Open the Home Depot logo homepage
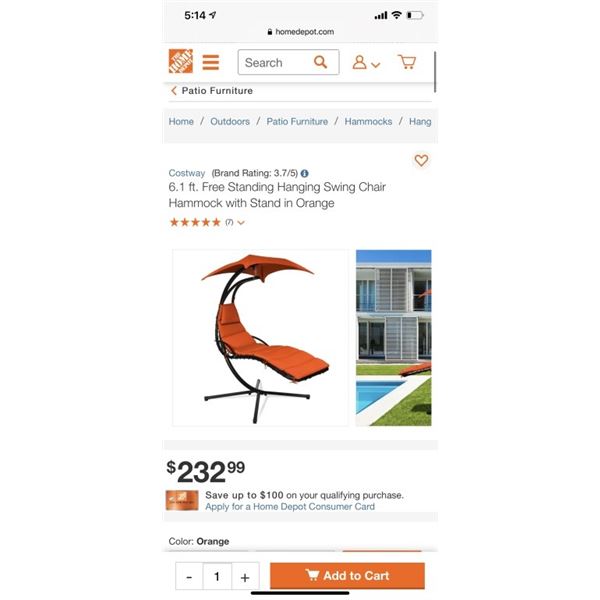Screen dimensions: 600x600 [180, 61]
